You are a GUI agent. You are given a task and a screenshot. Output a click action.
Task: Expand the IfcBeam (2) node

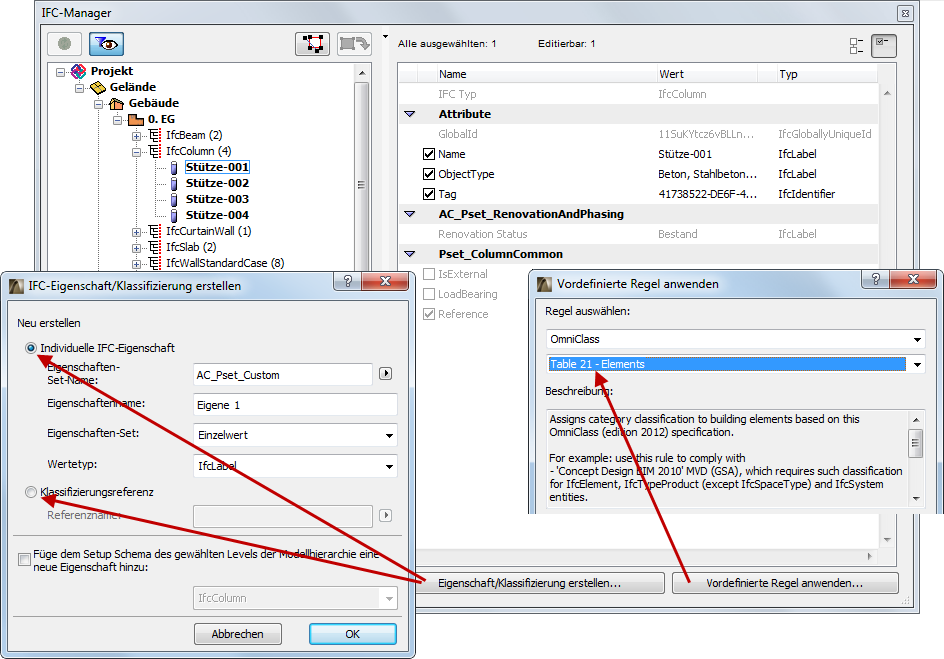click(136, 136)
